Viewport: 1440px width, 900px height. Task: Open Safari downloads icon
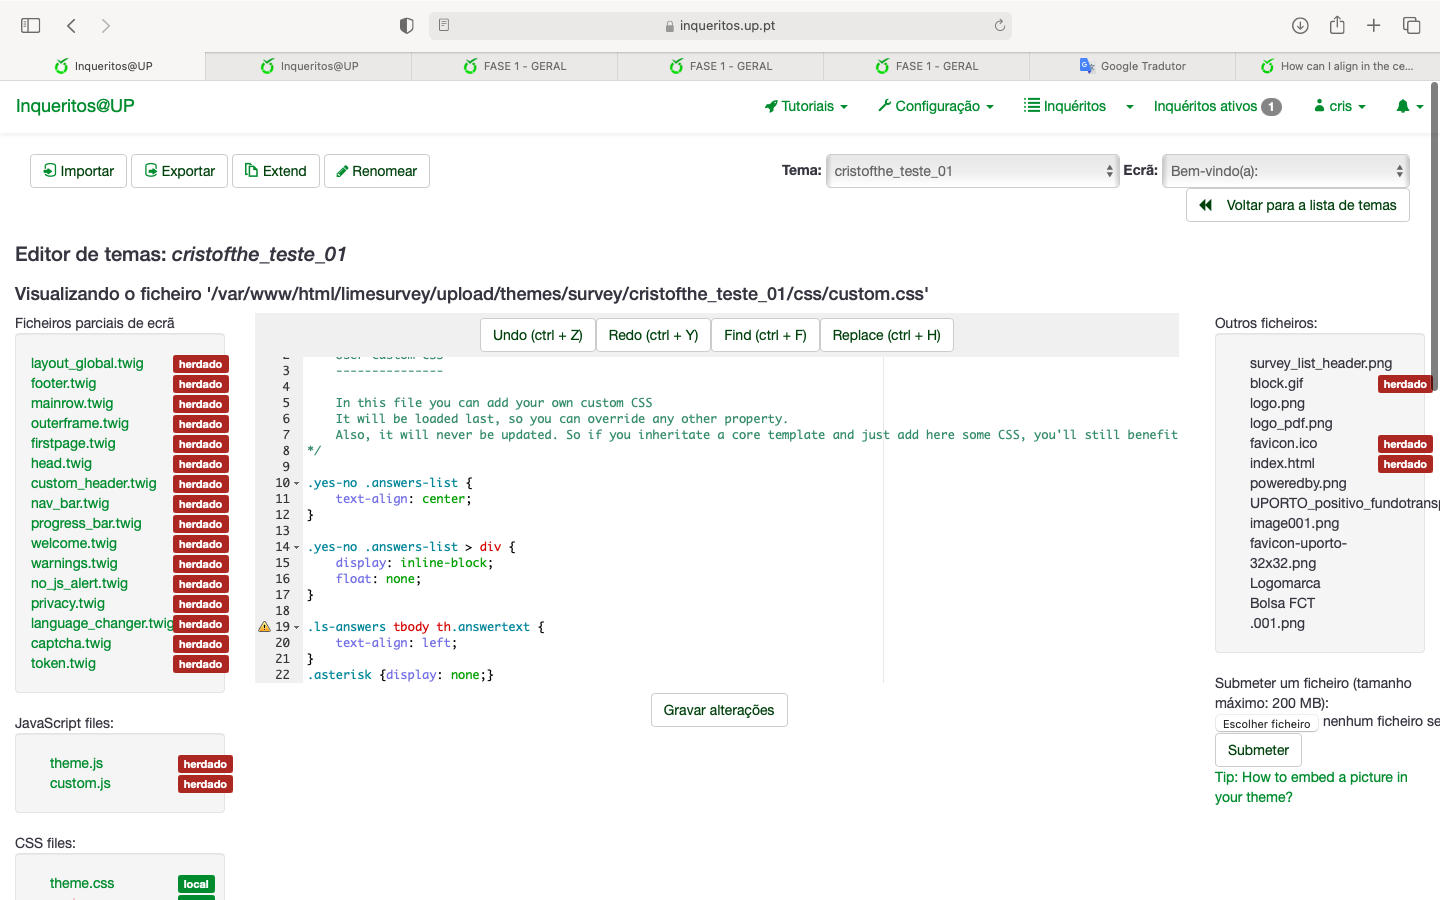coord(1300,26)
